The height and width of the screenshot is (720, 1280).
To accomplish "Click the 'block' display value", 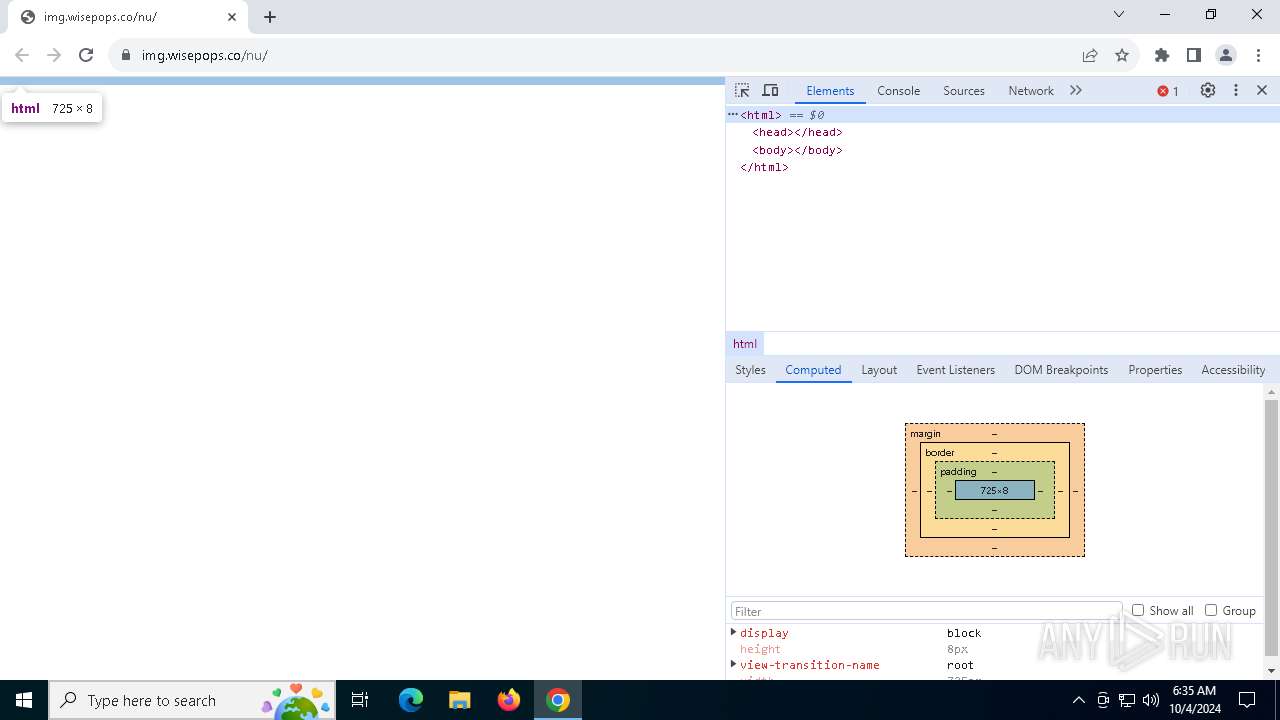I will point(964,633).
